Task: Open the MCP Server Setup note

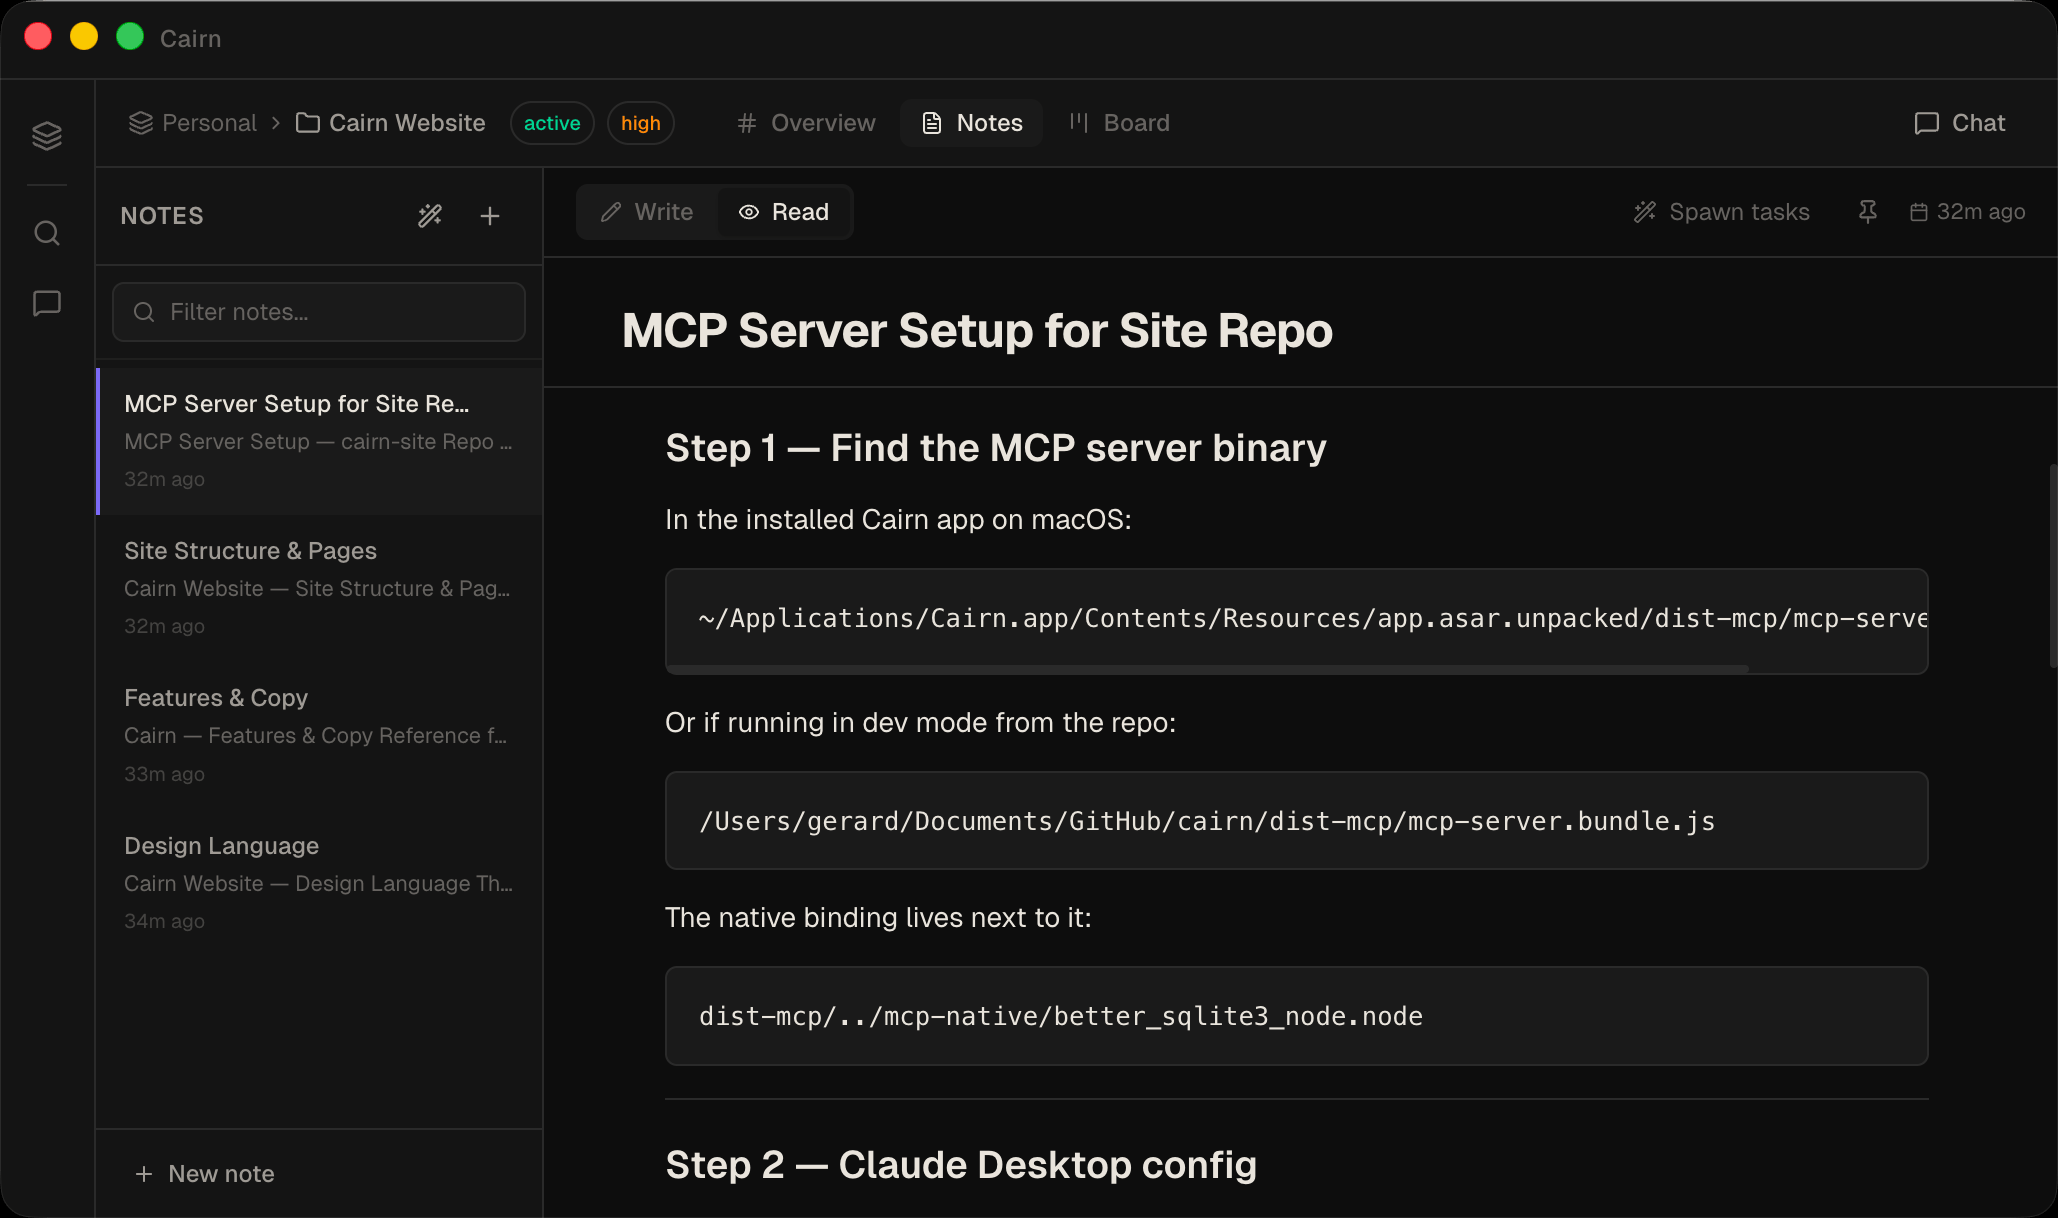Action: (320, 441)
